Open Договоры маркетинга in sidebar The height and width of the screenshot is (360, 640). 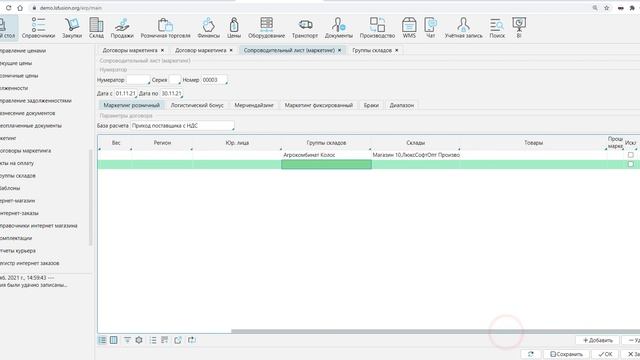[x=25, y=151]
